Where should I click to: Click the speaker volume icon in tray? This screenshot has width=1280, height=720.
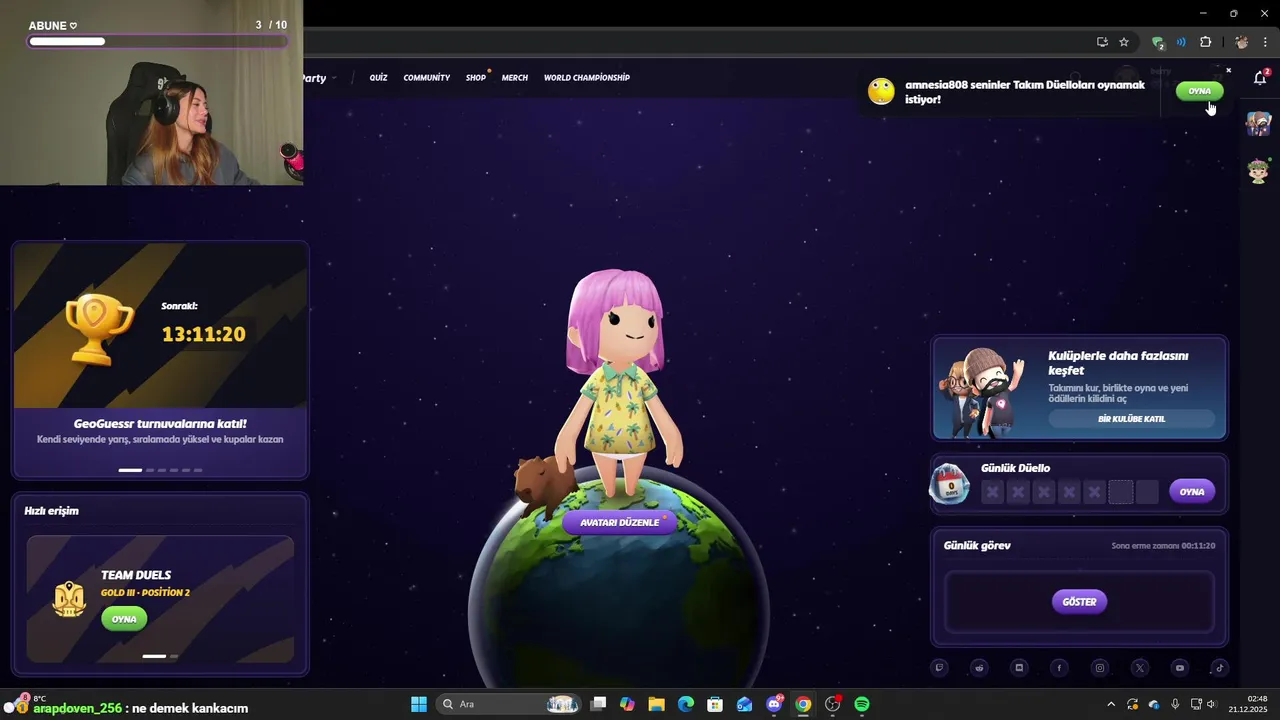click(x=1211, y=704)
